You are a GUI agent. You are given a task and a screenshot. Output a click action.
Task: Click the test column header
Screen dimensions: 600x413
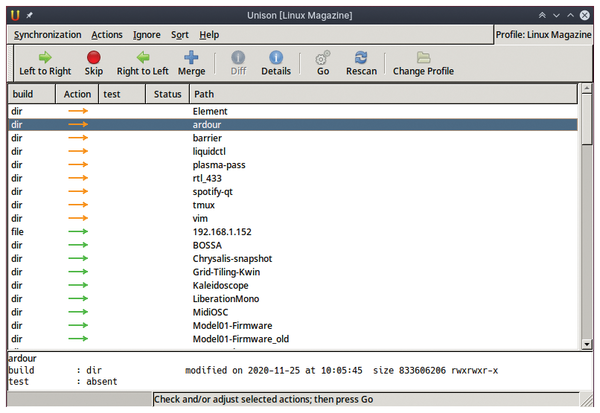tap(122, 94)
